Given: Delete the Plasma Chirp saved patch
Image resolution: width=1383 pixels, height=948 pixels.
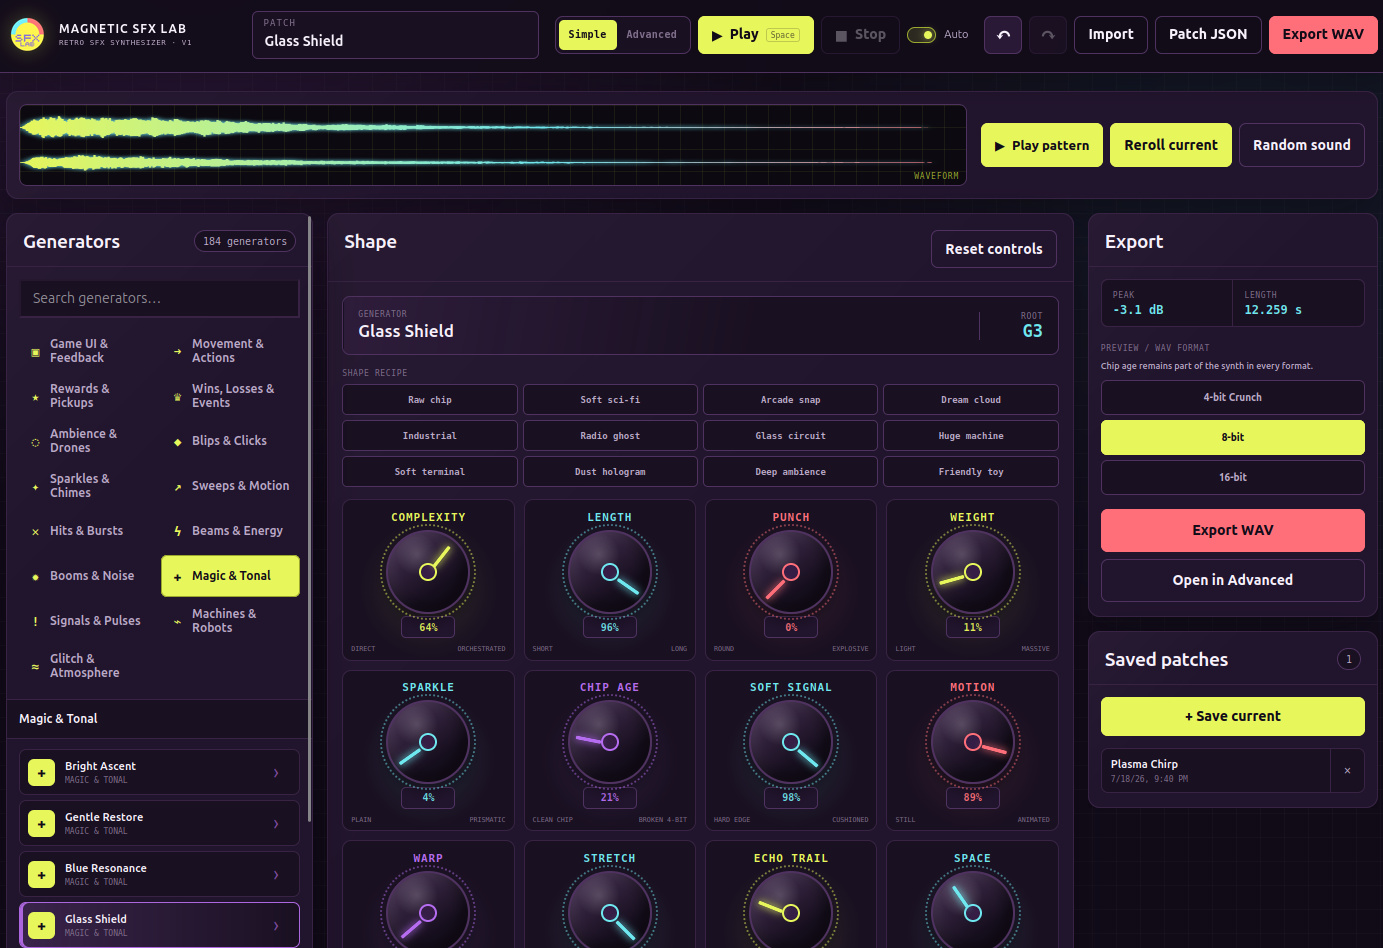Looking at the screenshot, I should point(1347,771).
